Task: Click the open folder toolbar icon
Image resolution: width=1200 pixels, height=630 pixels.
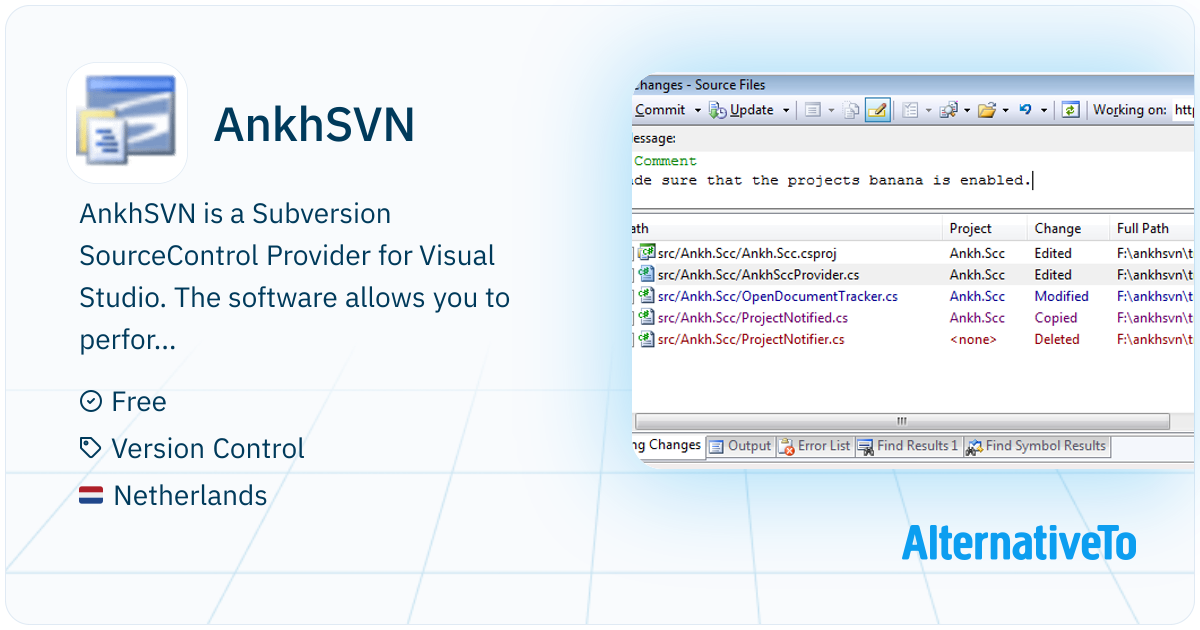Action: [987, 111]
